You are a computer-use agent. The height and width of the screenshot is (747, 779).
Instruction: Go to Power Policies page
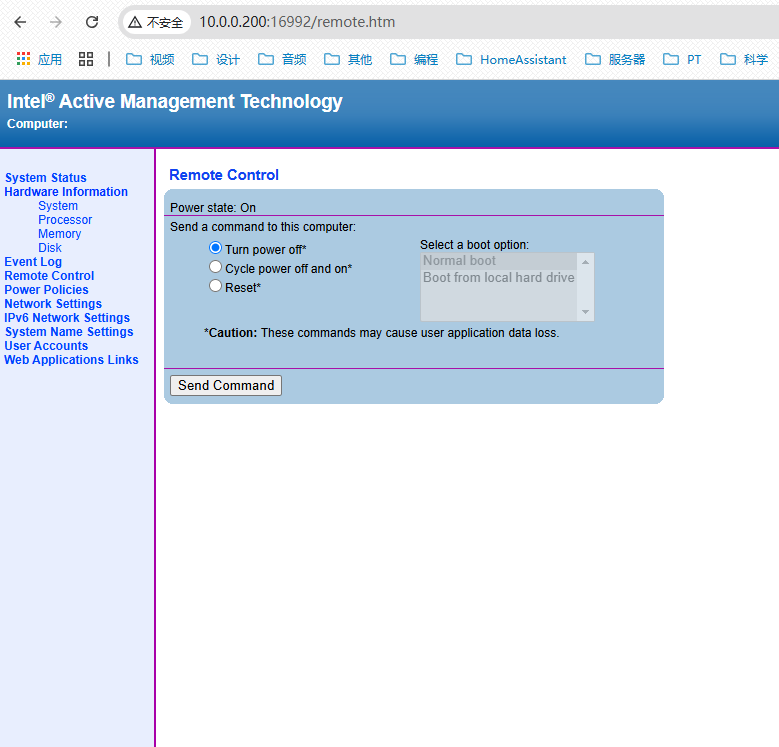pyautogui.click(x=46, y=290)
